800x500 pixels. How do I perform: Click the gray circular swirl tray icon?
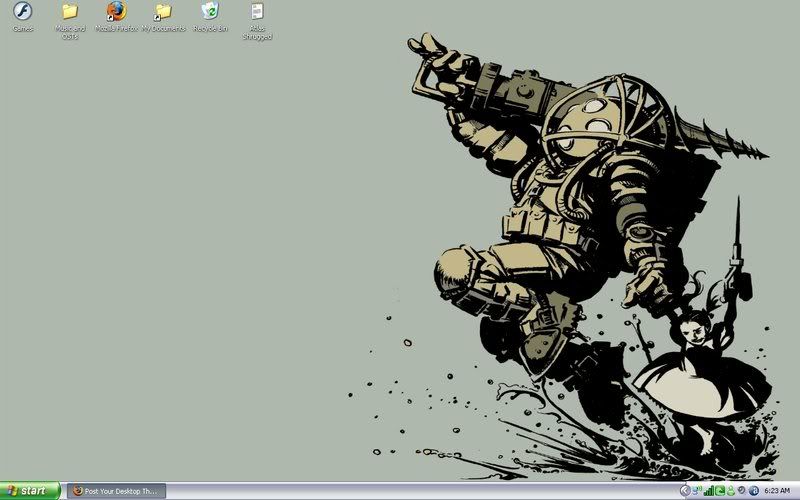point(741,490)
